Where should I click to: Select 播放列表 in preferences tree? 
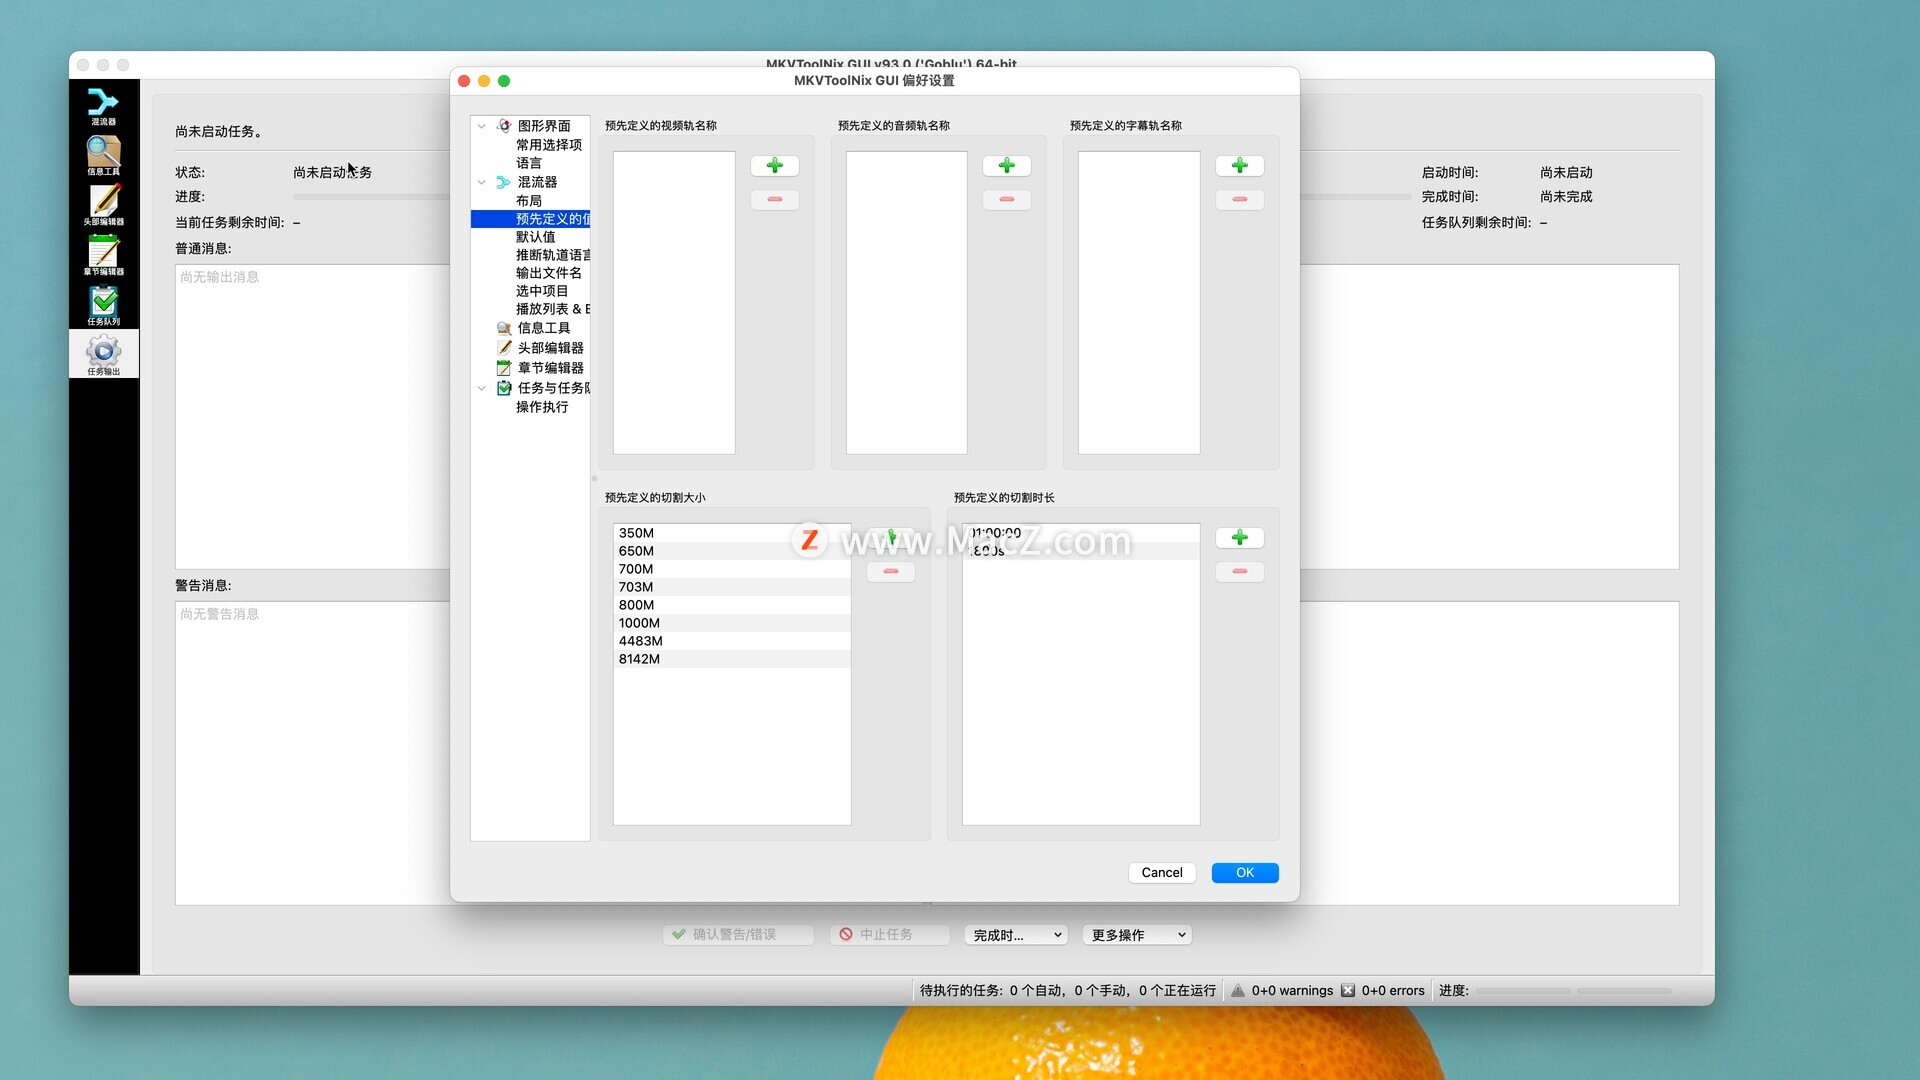pyautogui.click(x=553, y=309)
